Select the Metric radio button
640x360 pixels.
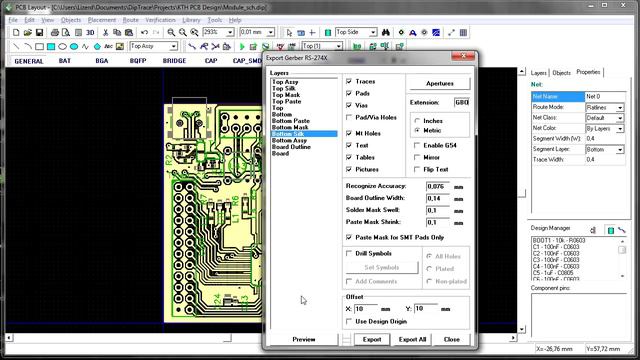point(417,130)
